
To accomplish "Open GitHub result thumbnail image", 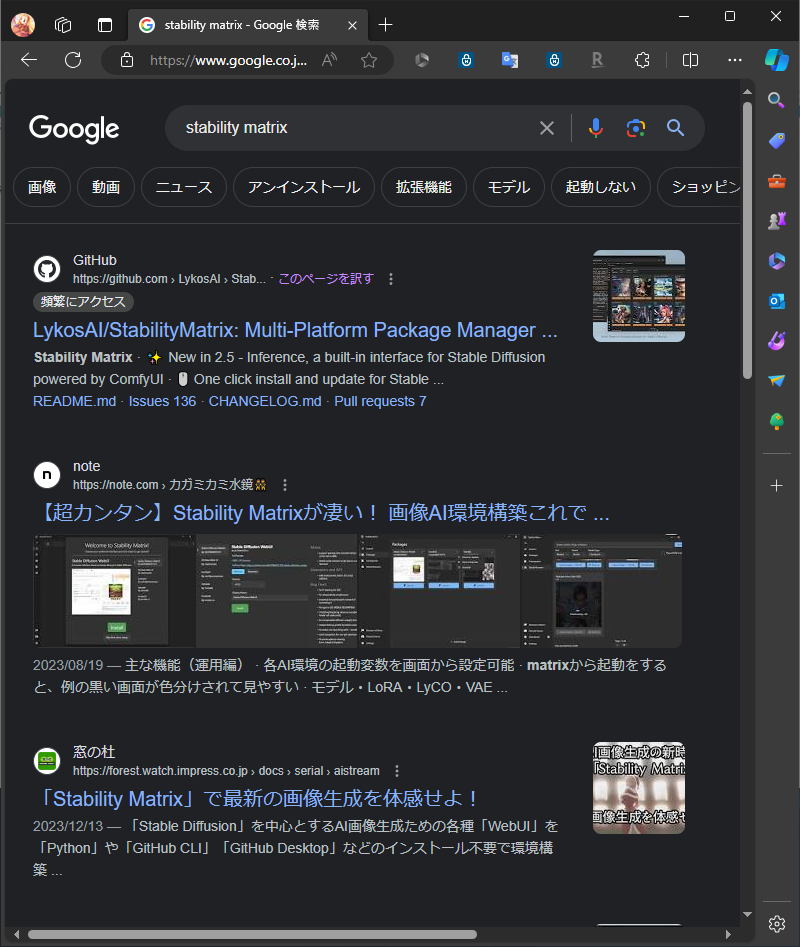I will point(639,296).
